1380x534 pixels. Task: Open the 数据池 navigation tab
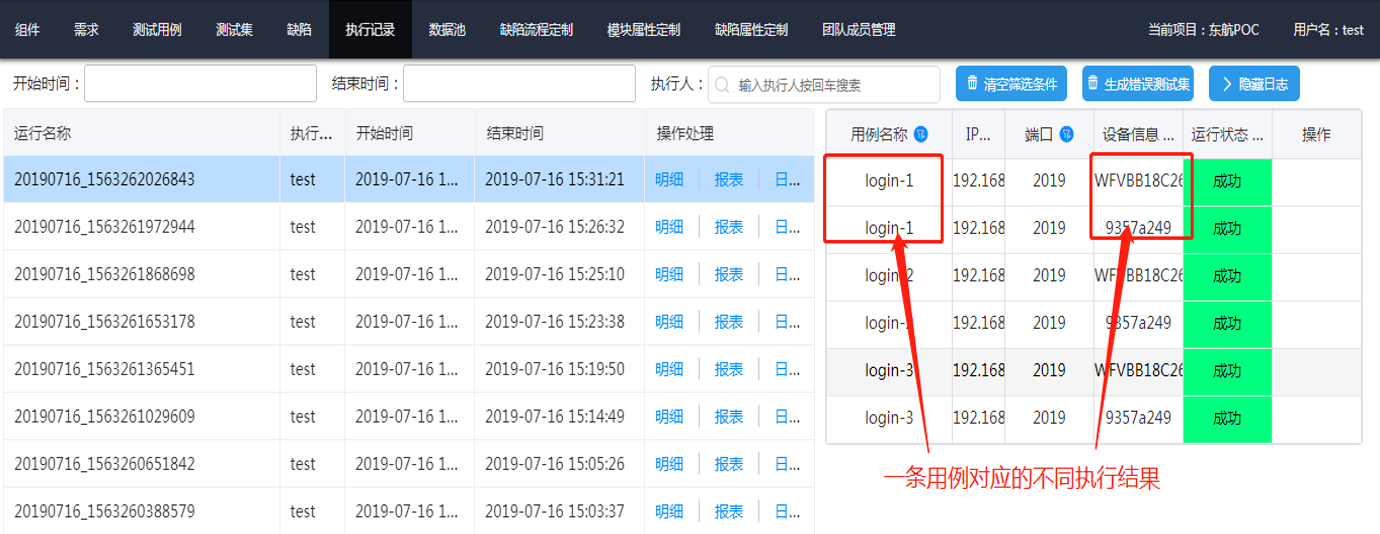click(447, 29)
